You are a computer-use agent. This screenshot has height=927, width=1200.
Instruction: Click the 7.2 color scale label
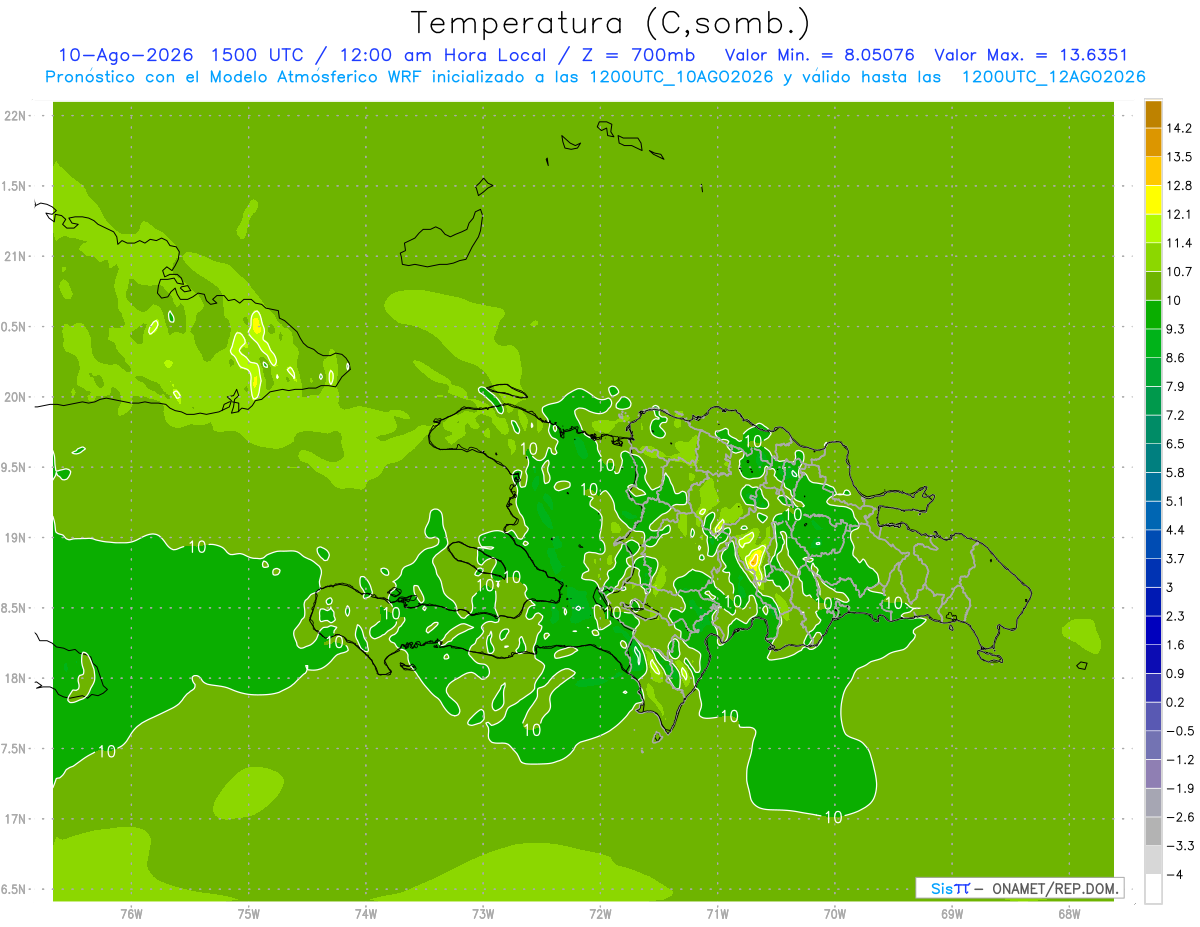1177,415
